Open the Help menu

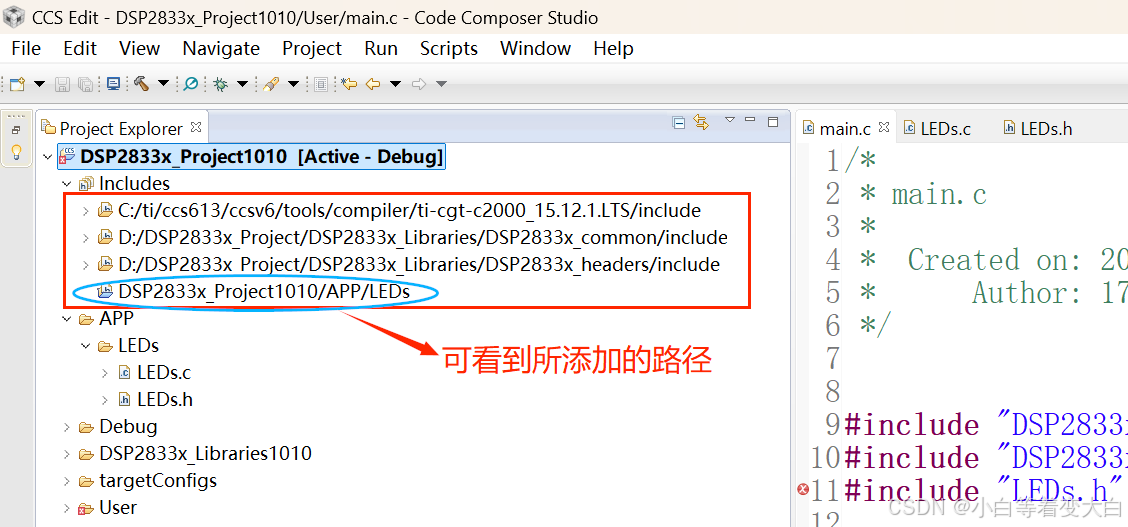click(x=613, y=48)
